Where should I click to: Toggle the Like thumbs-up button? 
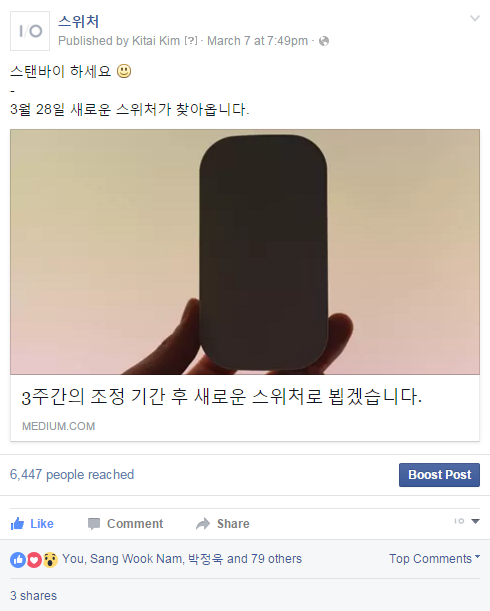click(x=32, y=524)
